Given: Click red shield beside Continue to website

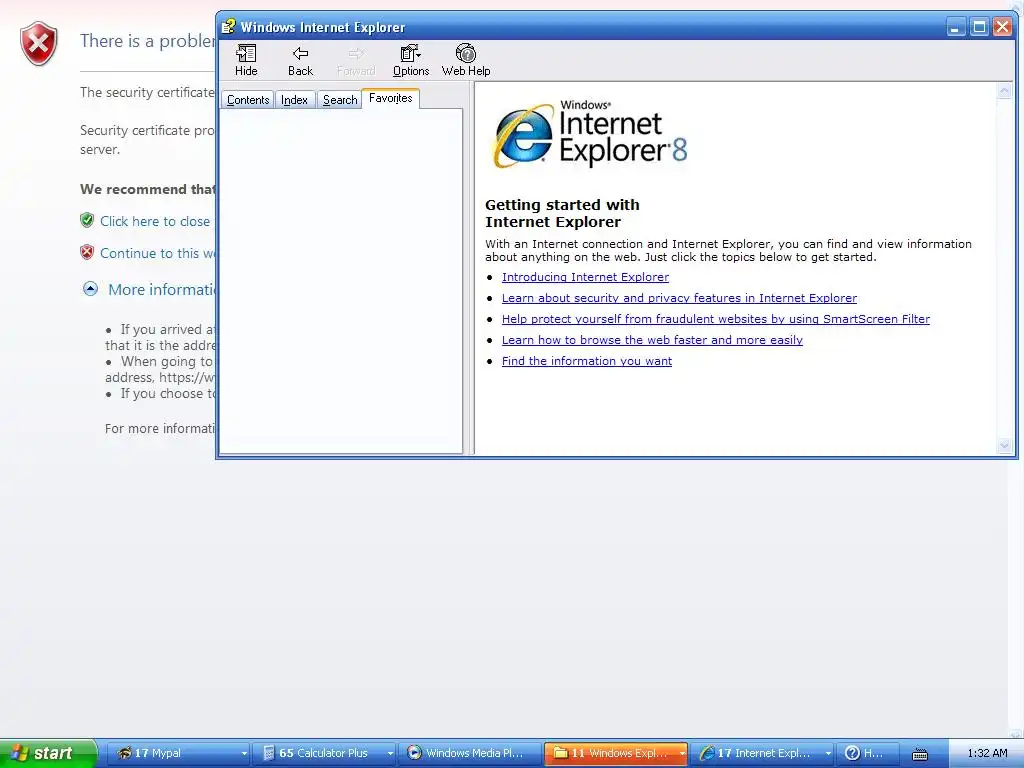Looking at the screenshot, I should [87, 252].
